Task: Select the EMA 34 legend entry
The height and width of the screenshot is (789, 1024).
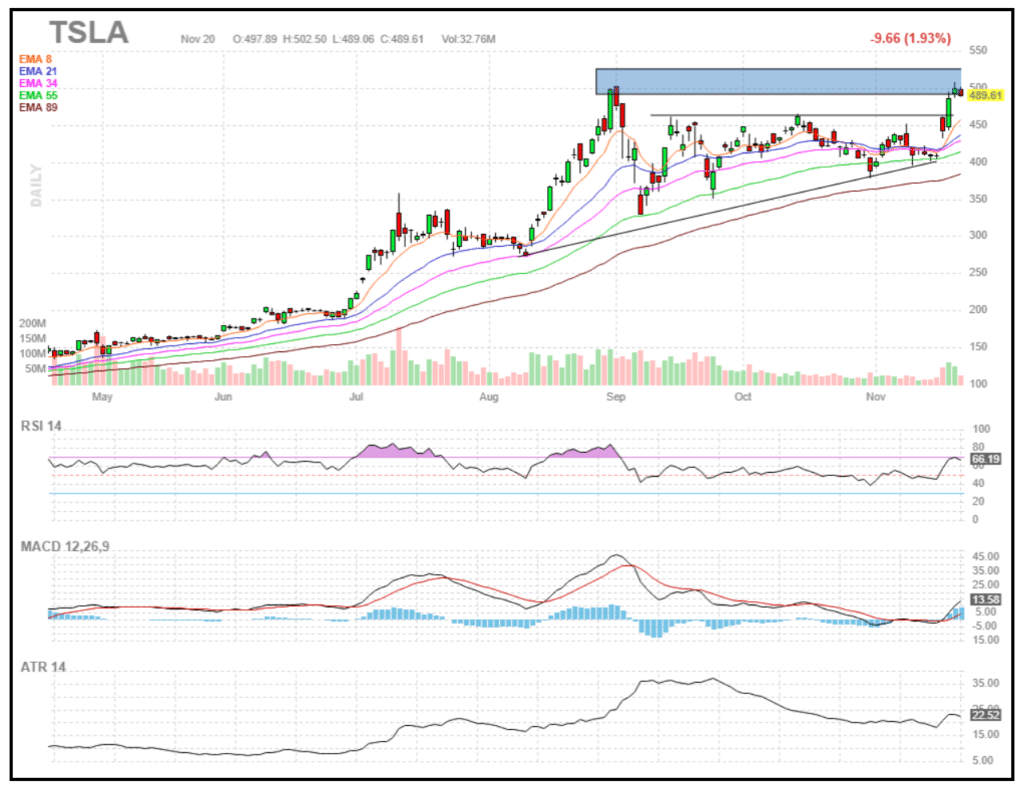Action: point(38,83)
